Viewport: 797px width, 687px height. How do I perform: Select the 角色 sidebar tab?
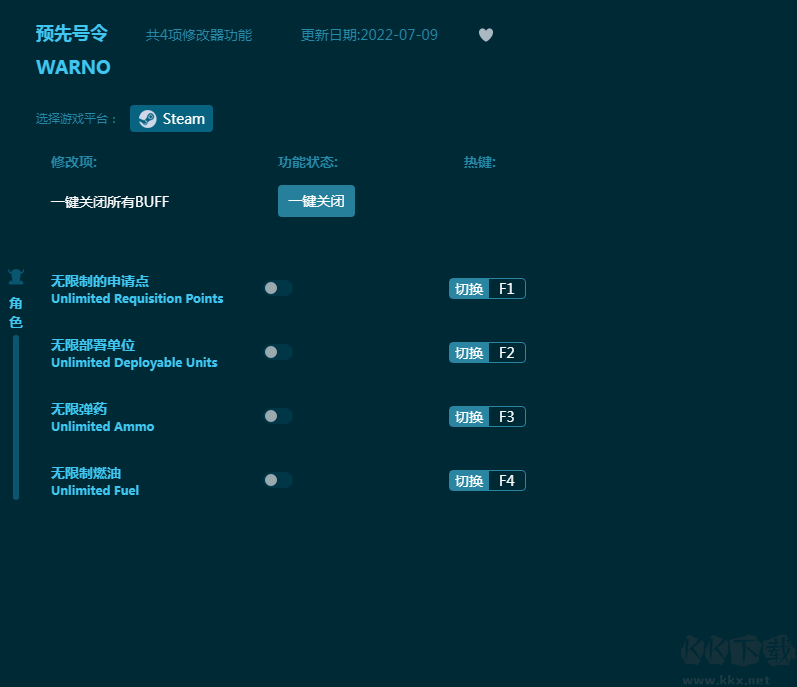point(16,313)
